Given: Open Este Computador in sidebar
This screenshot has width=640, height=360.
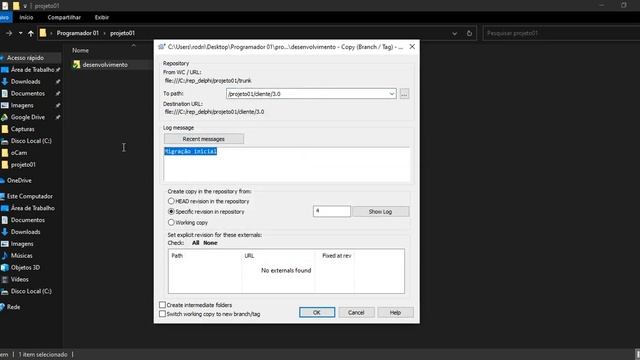Looking at the screenshot, I should 29,196.
